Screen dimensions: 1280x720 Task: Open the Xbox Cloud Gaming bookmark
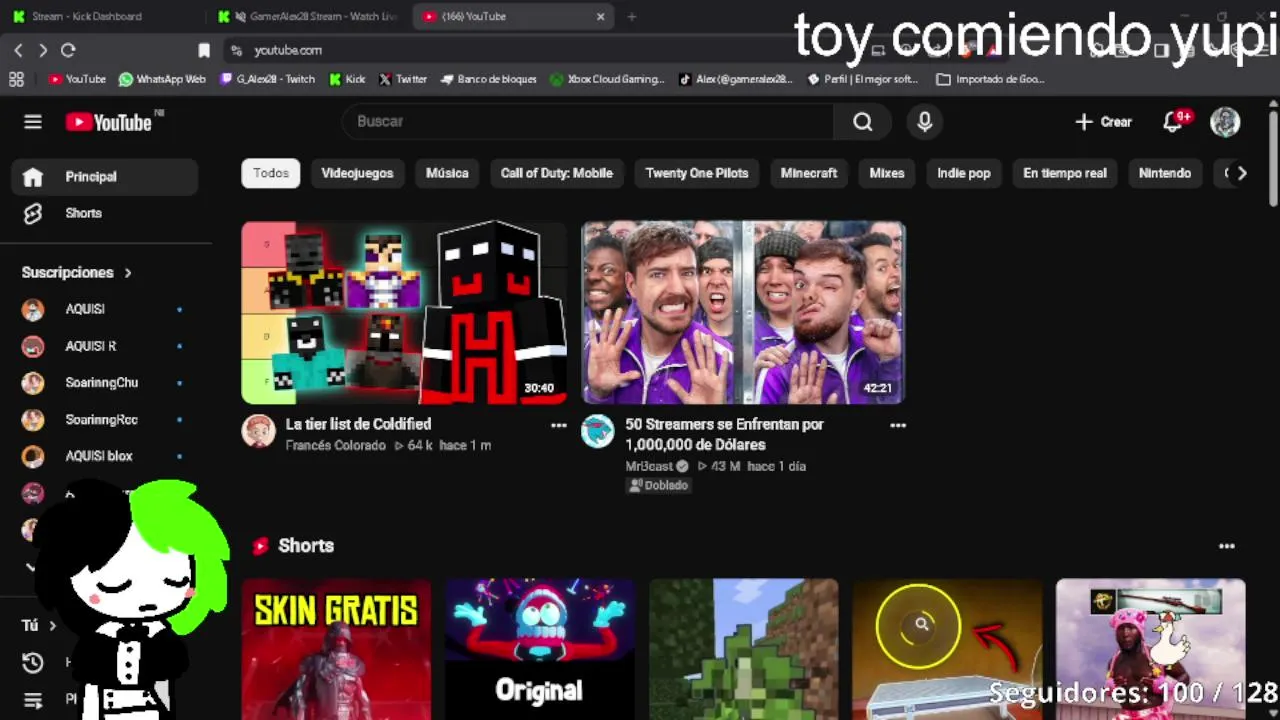607,79
